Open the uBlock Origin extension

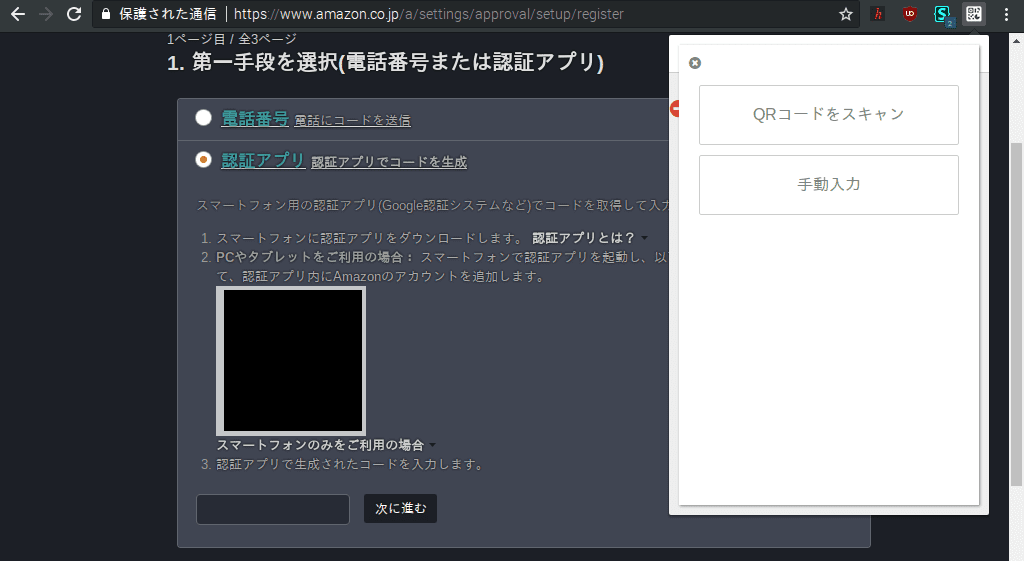coord(909,14)
